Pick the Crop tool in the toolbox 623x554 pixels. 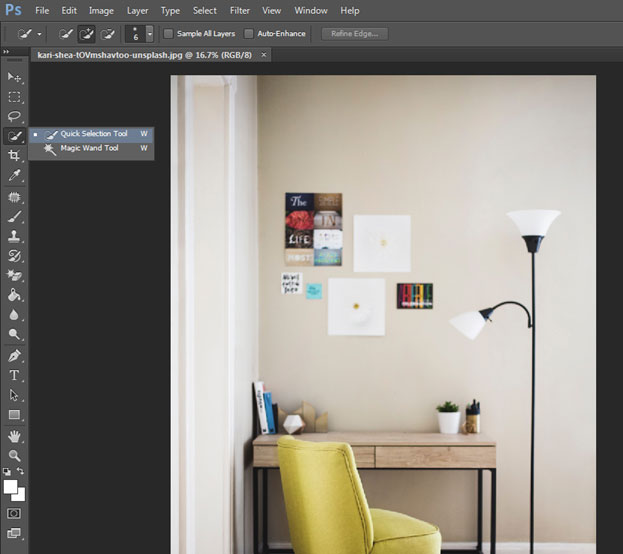14,156
